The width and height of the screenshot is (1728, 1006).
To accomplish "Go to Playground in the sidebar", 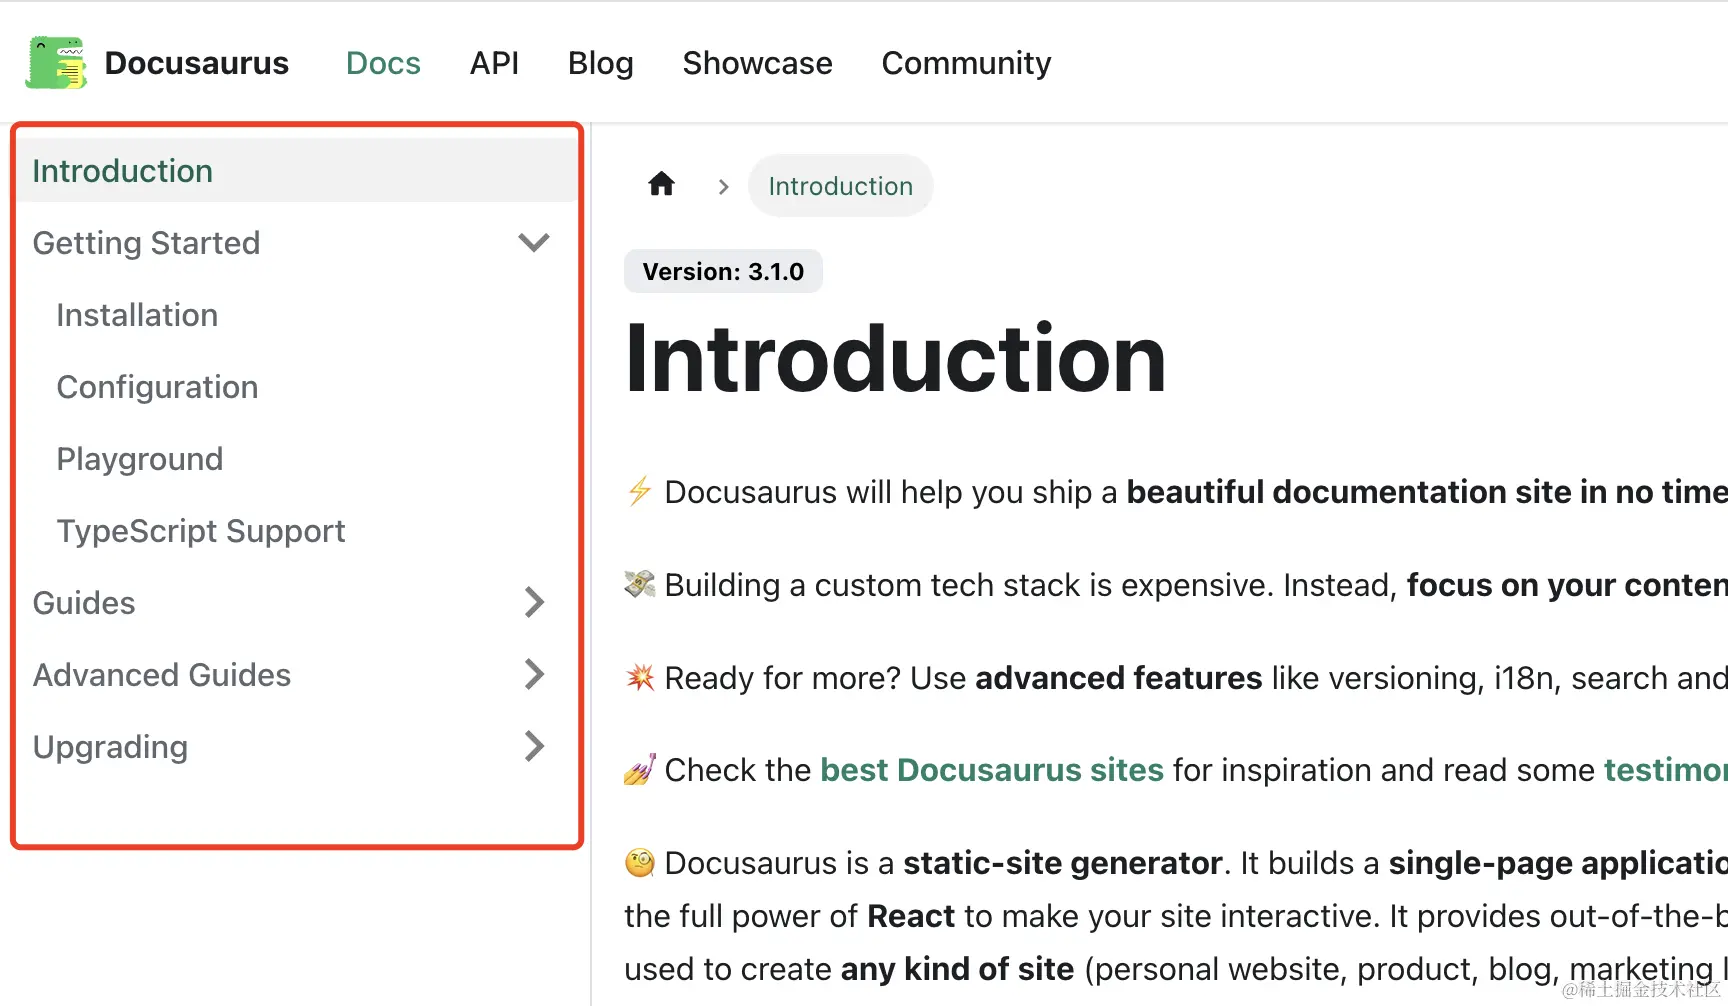I will [140, 459].
